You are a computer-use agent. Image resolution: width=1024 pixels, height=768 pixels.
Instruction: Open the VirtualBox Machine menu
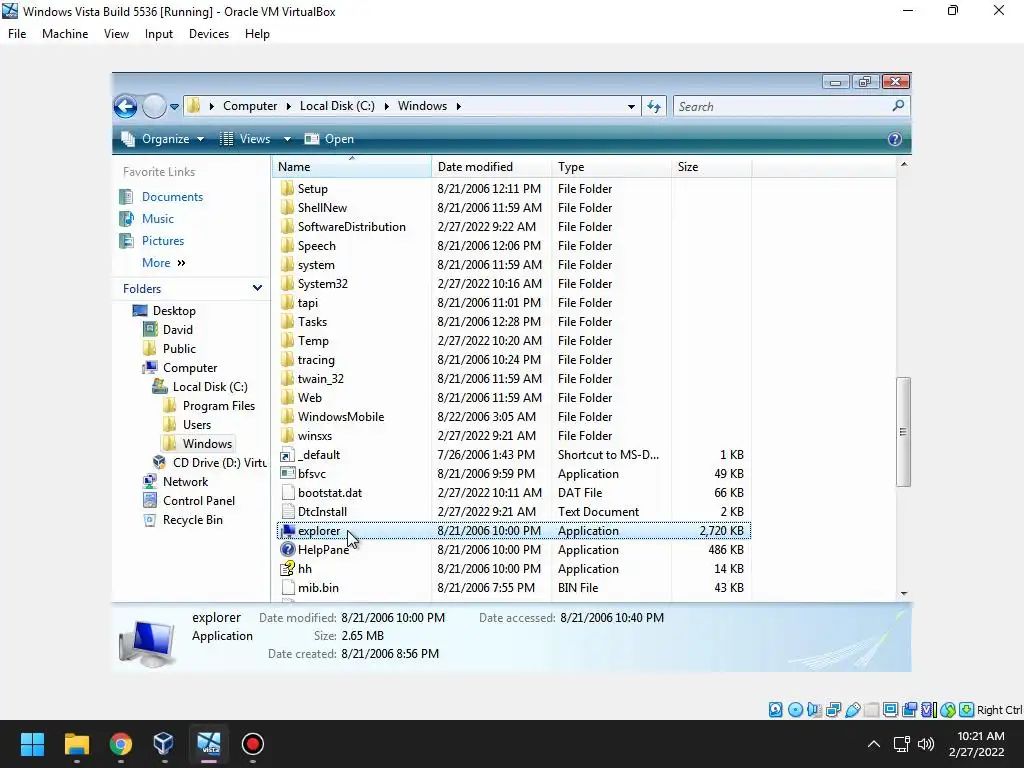click(65, 34)
